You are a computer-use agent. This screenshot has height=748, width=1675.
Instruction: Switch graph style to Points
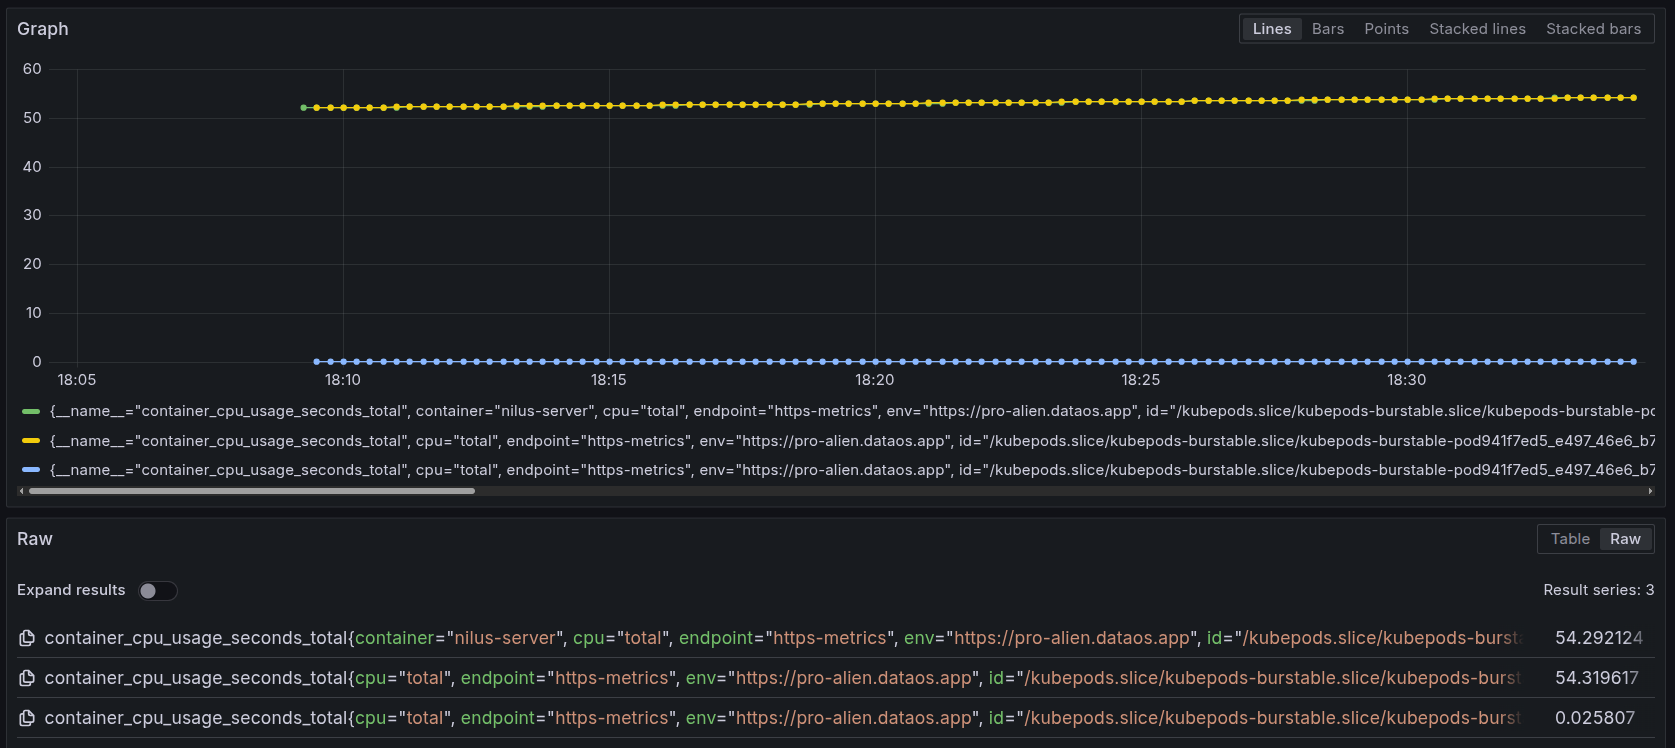coord(1386,29)
